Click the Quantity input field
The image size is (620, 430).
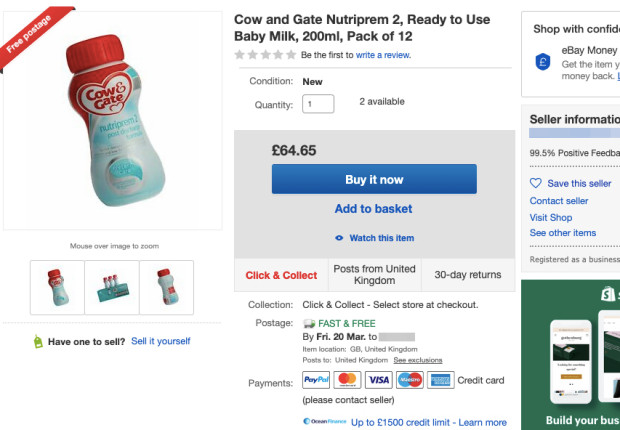click(x=318, y=104)
